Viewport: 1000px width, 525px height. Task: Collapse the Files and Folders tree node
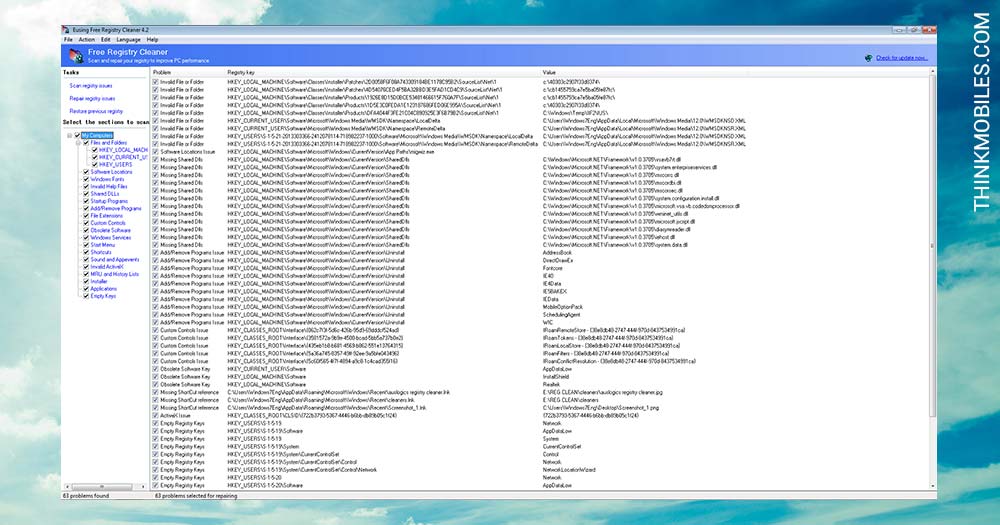(x=78, y=143)
